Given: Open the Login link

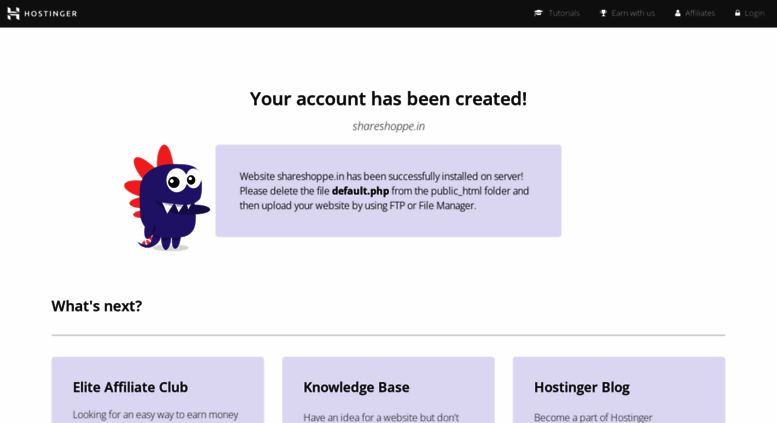Looking at the screenshot, I should click(754, 13).
